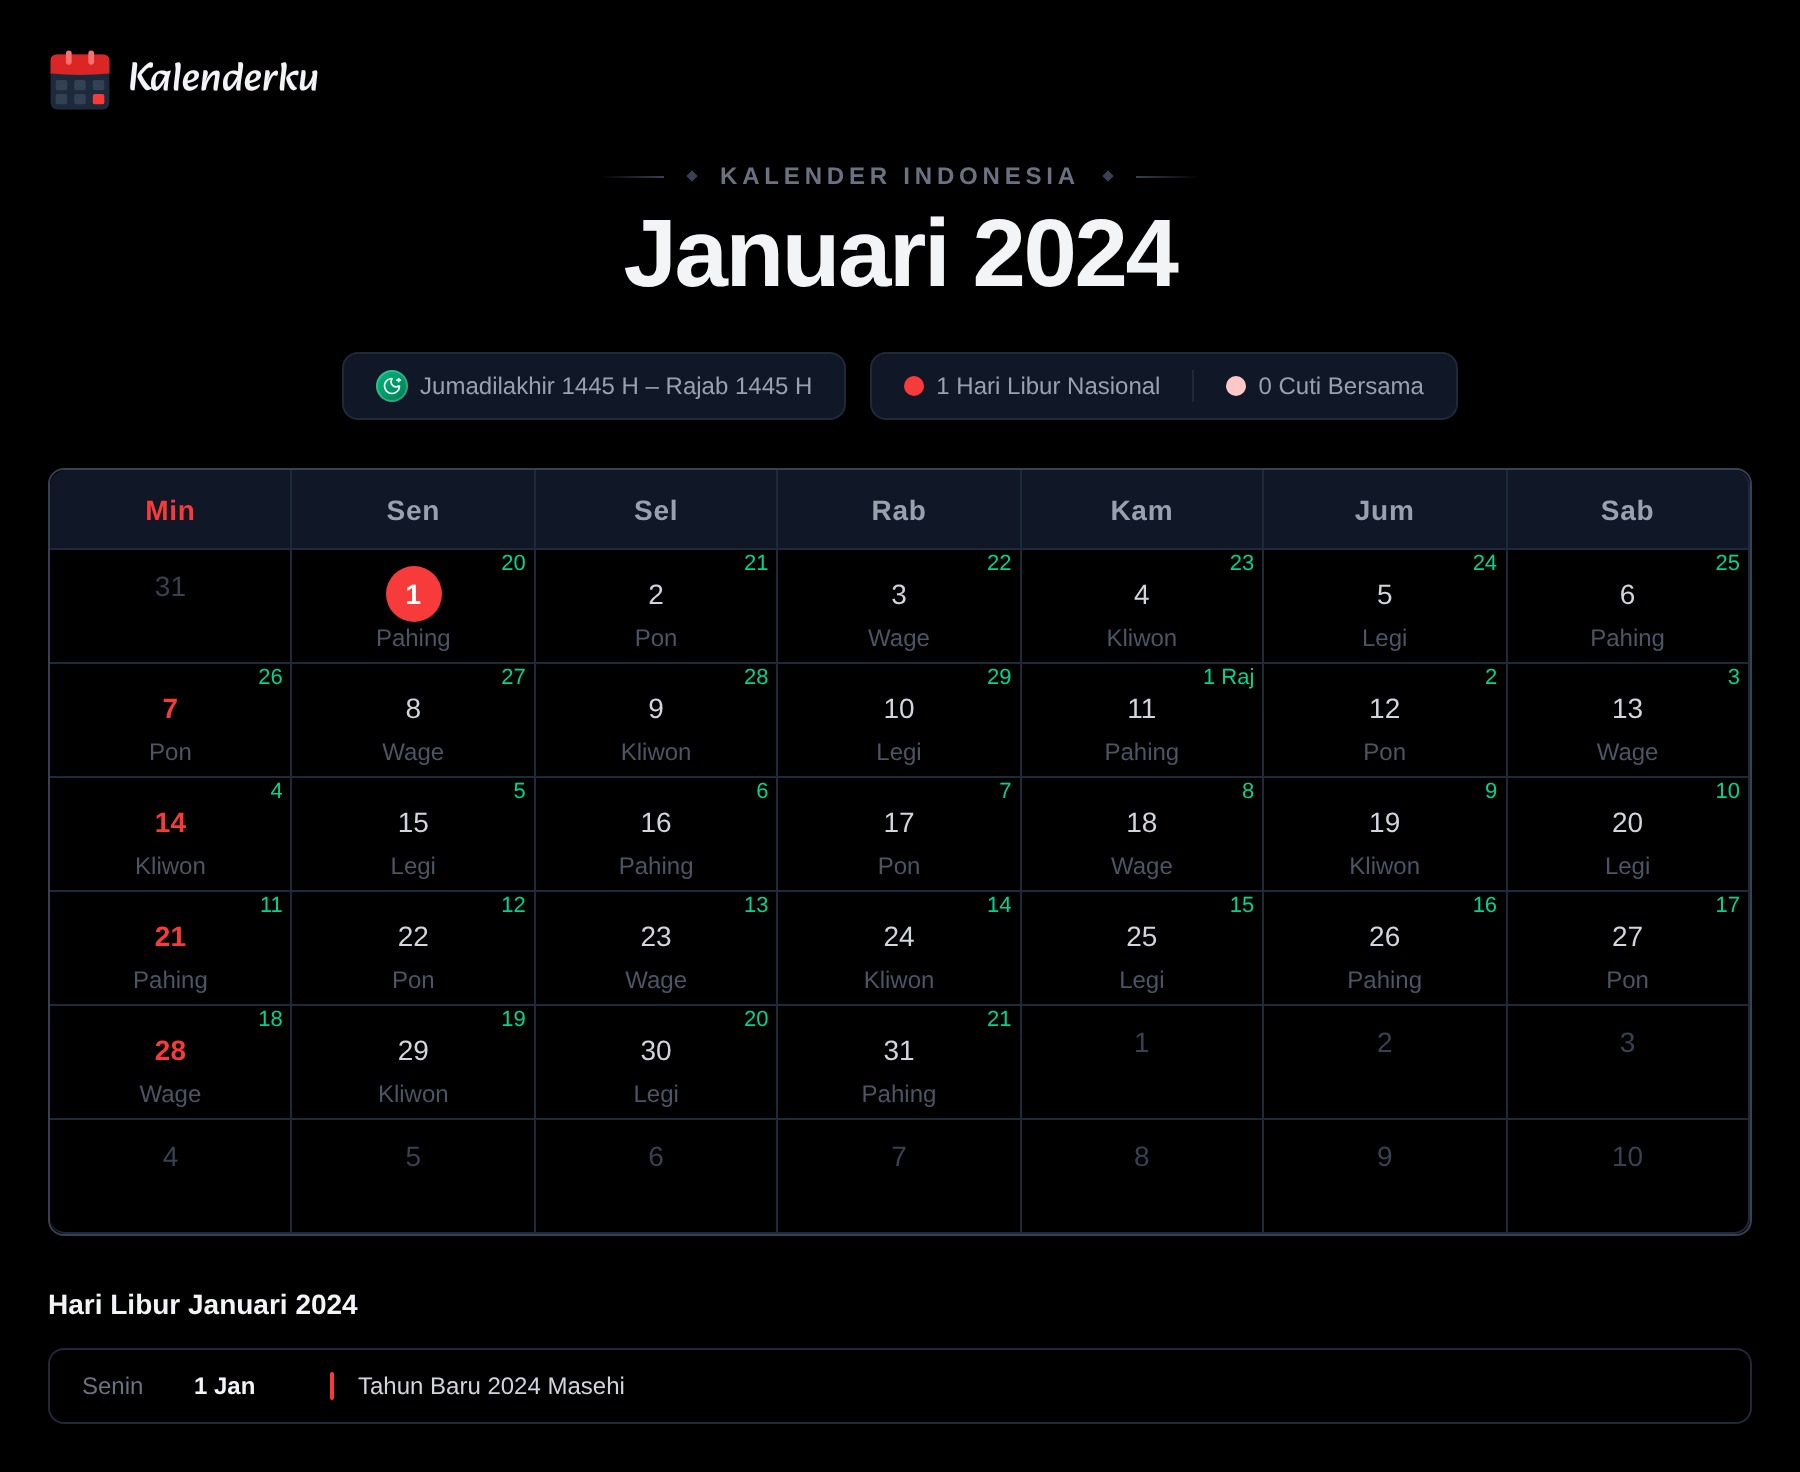Click the green Hijri crescent moon icon
1800x1472 pixels.
coord(392,386)
